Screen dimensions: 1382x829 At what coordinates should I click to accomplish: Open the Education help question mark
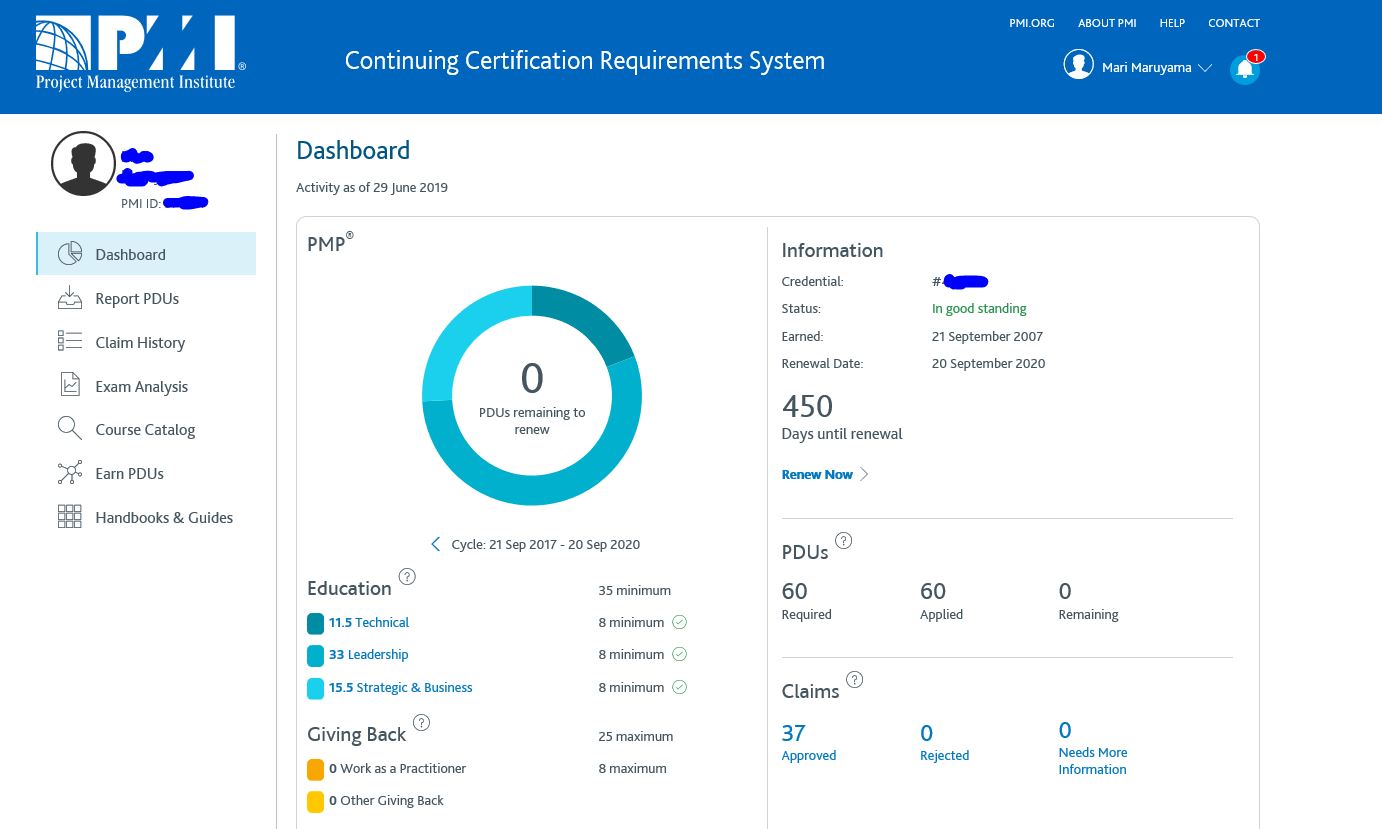pyautogui.click(x=407, y=577)
